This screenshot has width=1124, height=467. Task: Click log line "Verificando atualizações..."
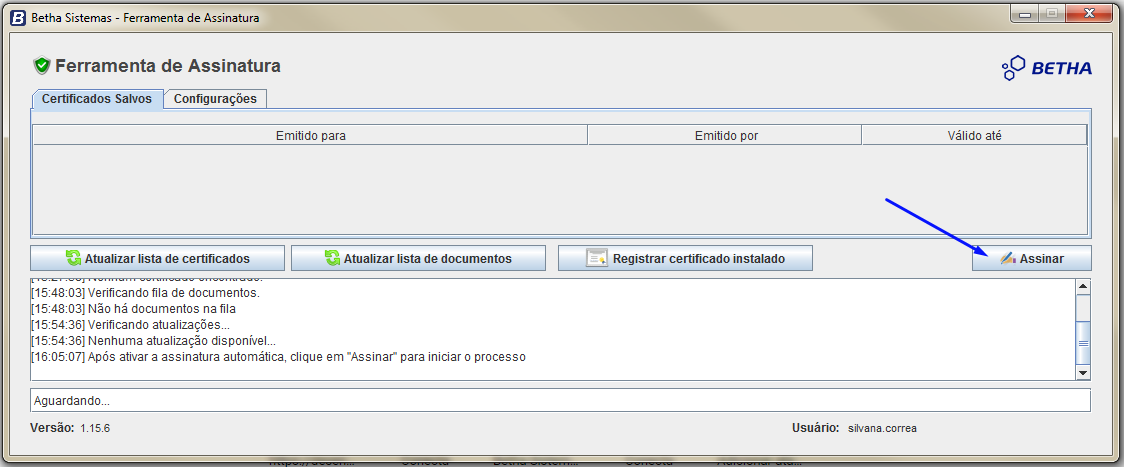point(130,325)
